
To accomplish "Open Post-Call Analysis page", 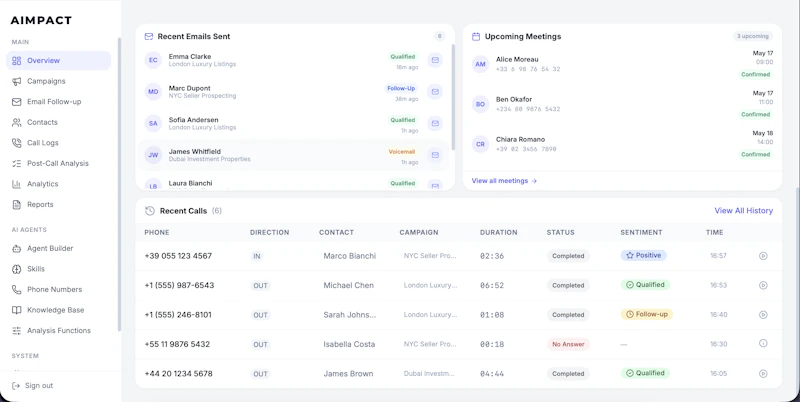I will [58, 163].
